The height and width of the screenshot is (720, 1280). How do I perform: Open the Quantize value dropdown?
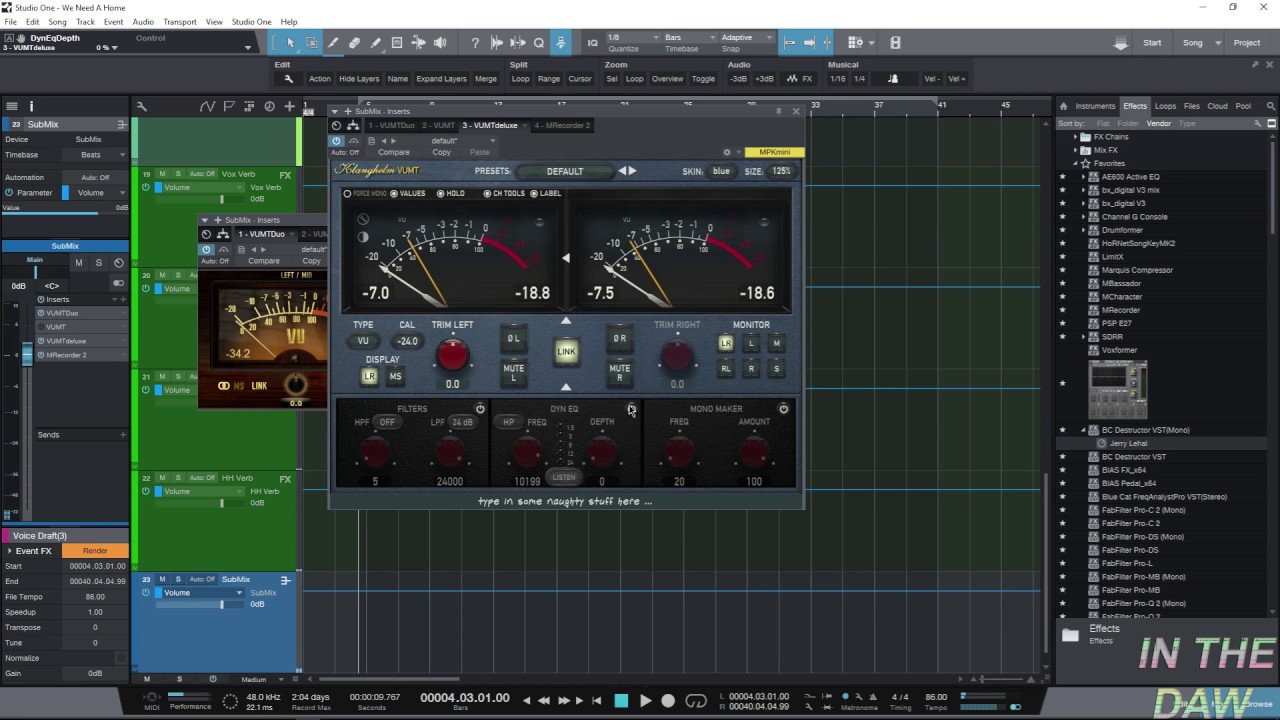[629, 38]
